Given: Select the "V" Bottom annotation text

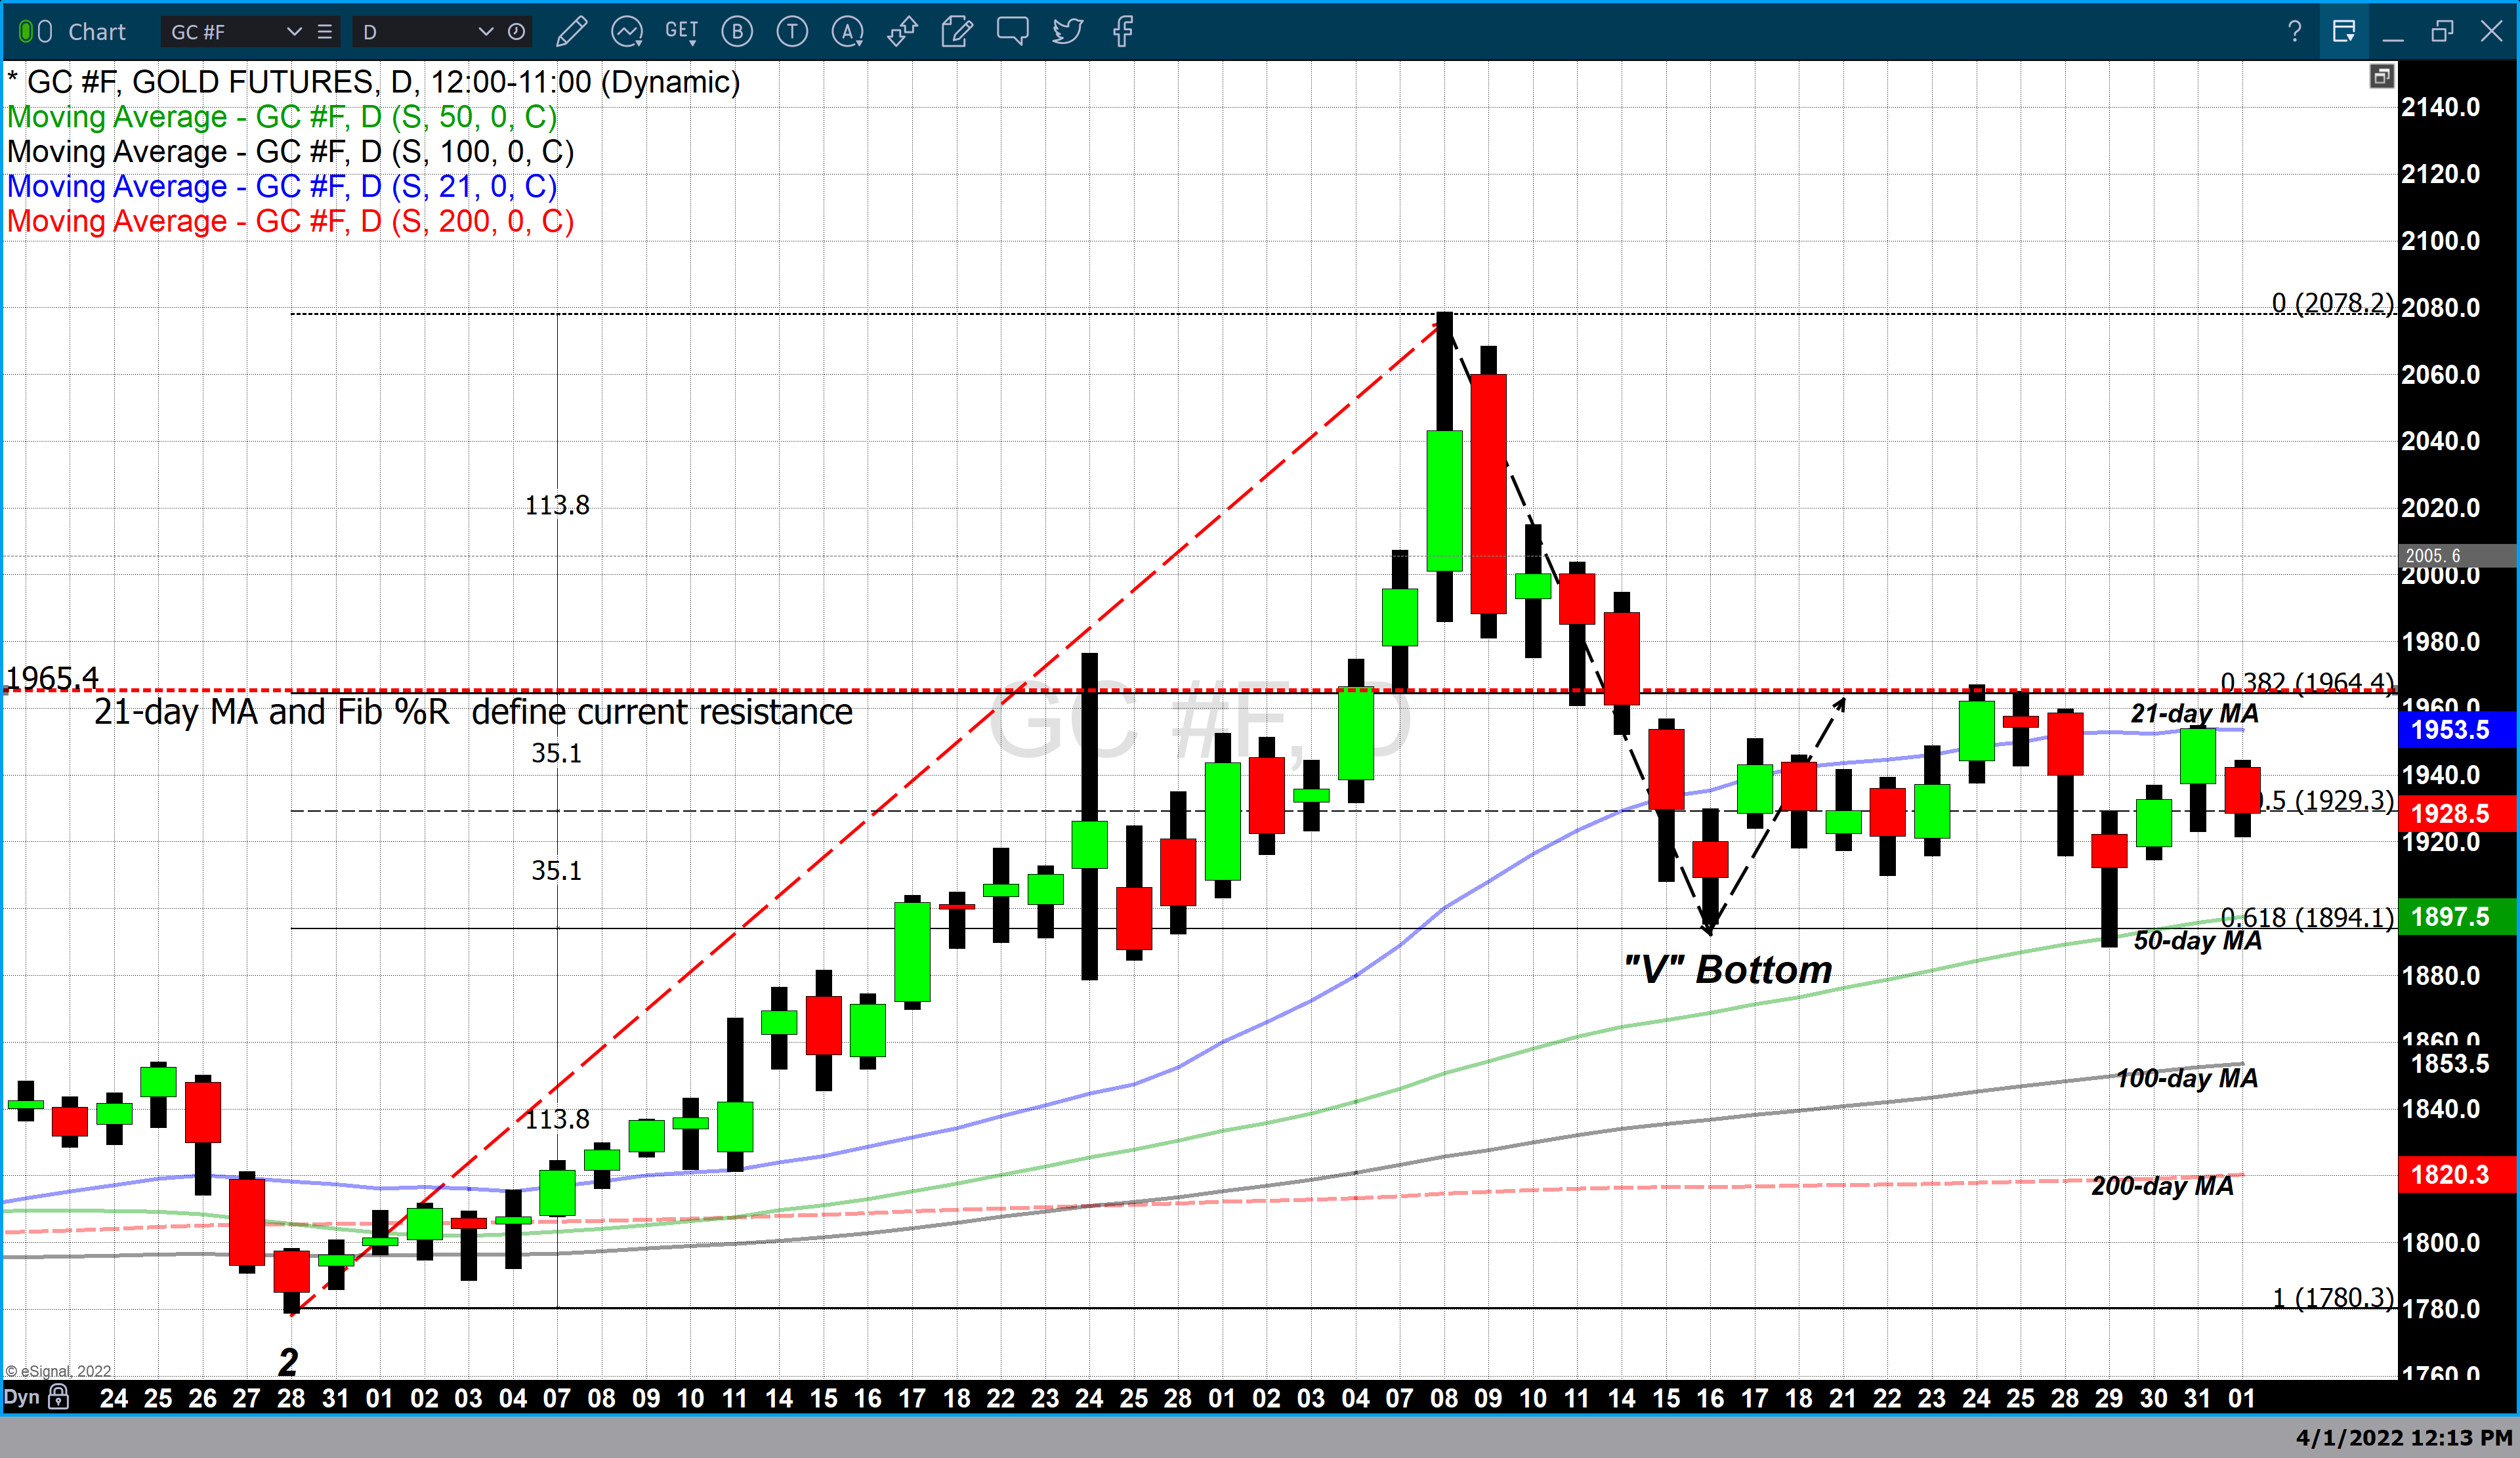Looking at the screenshot, I should click(1728, 970).
